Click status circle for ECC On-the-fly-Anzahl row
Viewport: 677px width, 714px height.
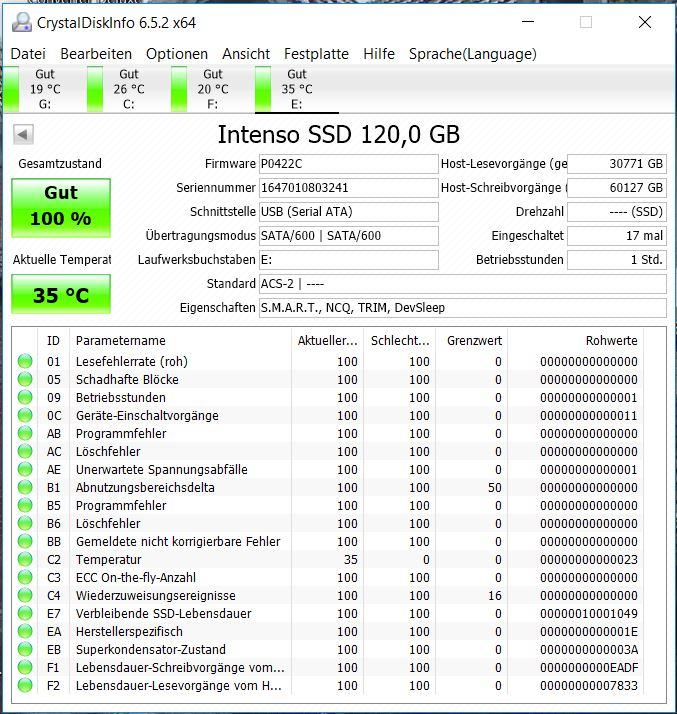point(25,577)
